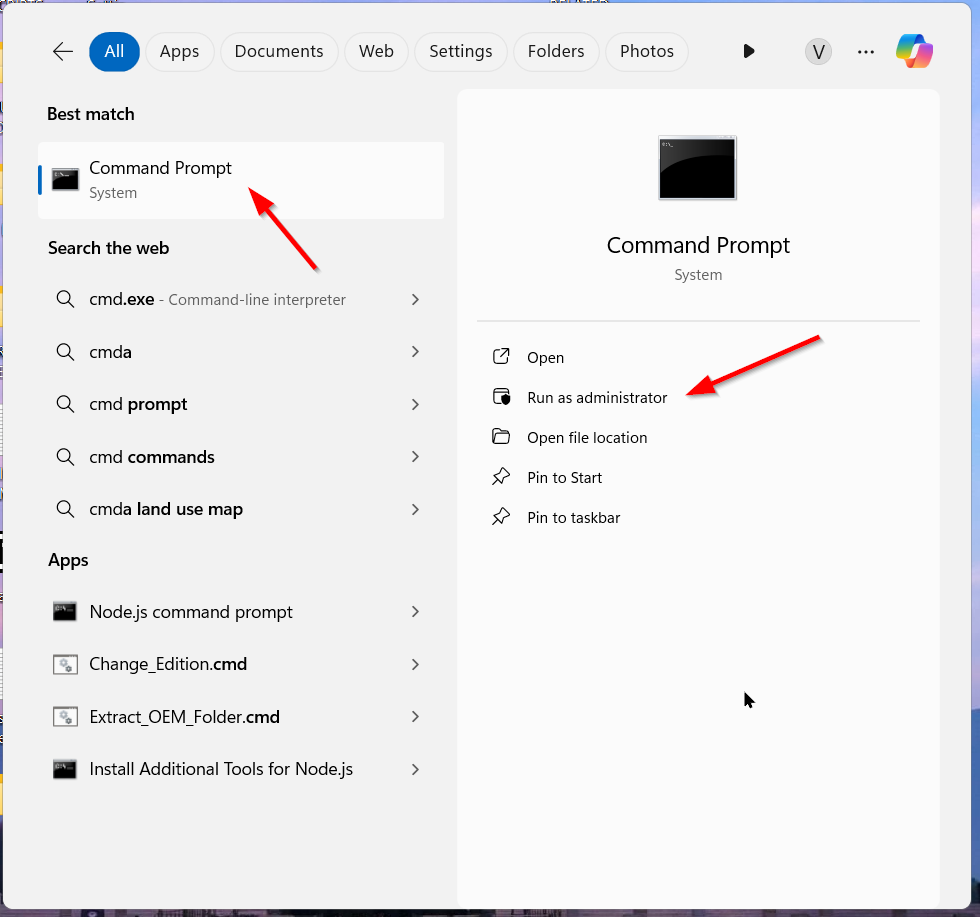Click the search icon beside cmd commands

65,456
